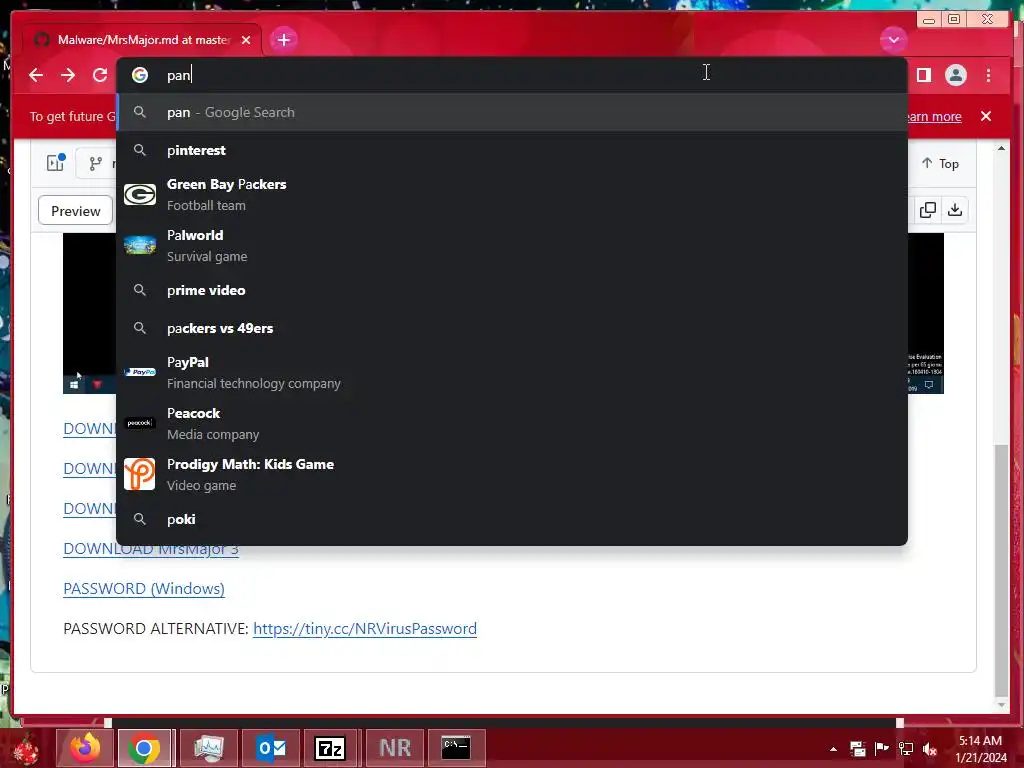Pick the Palworld survival game suggestion
Image resolution: width=1024 pixels, height=768 pixels.
512,246
